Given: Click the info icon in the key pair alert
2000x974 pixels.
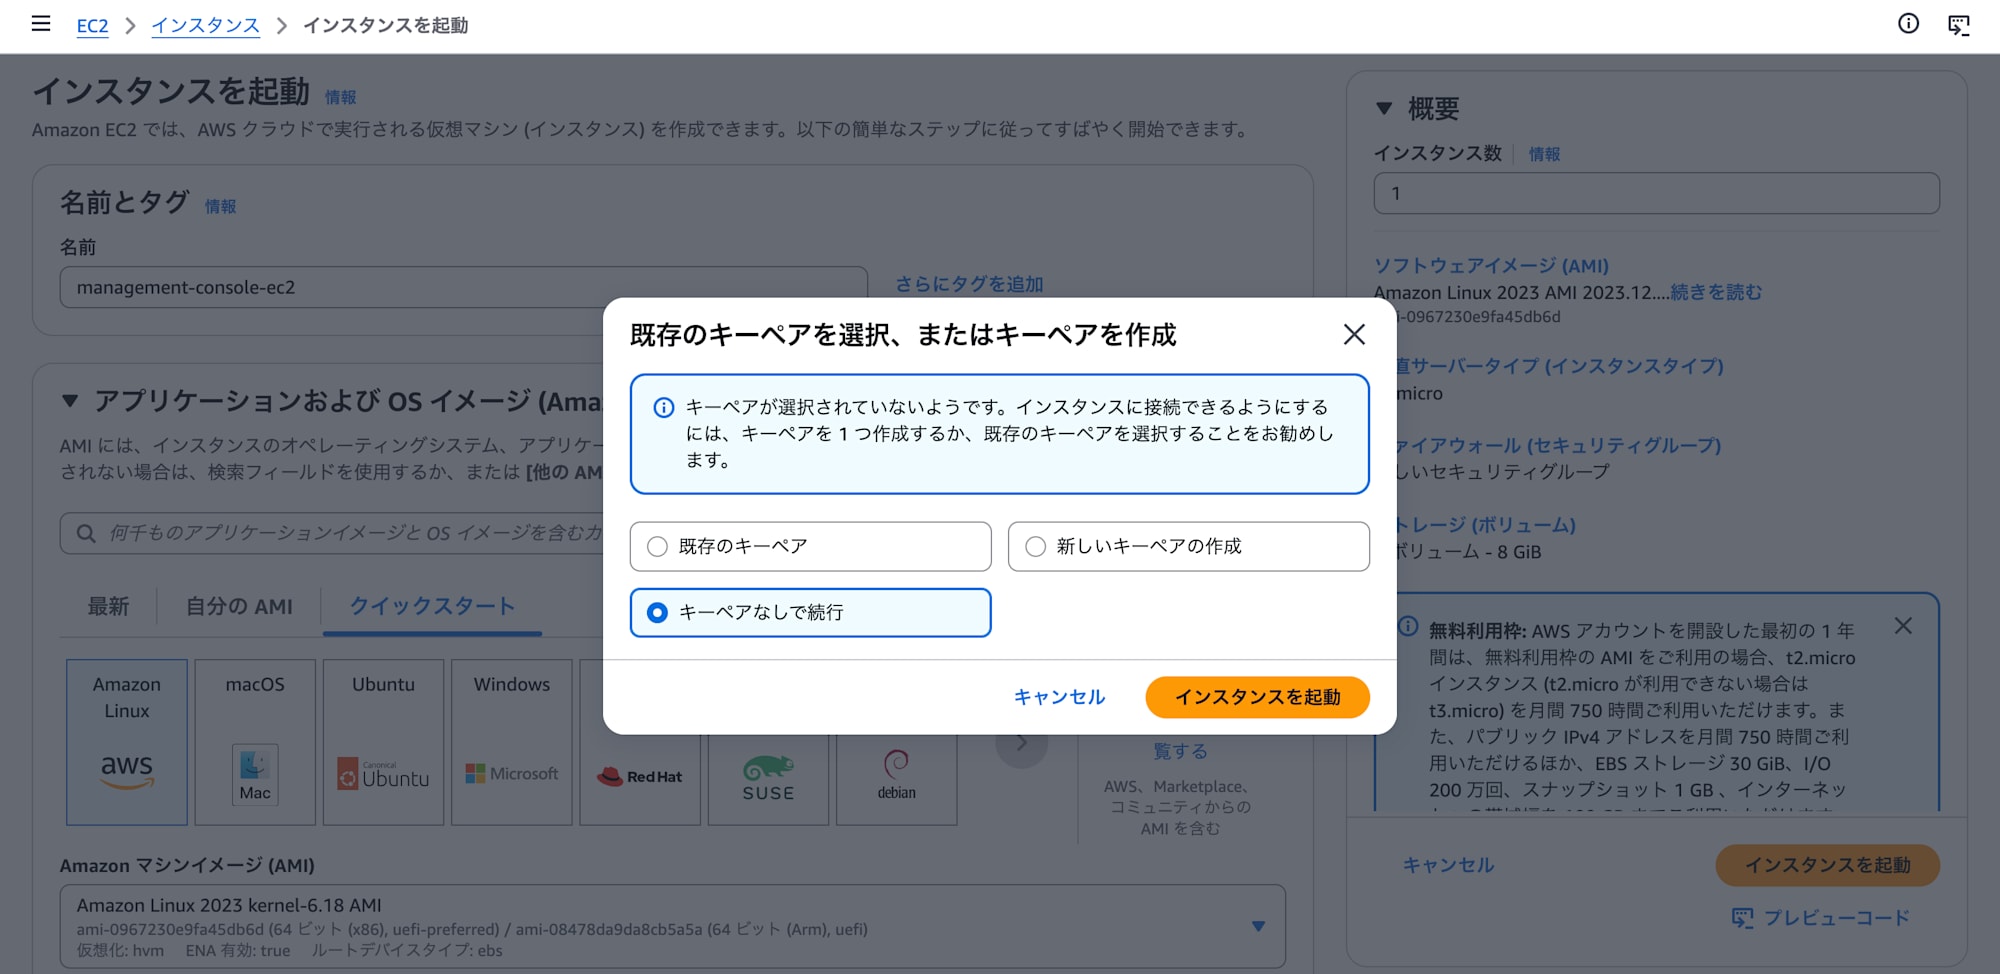Looking at the screenshot, I should coord(663,408).
